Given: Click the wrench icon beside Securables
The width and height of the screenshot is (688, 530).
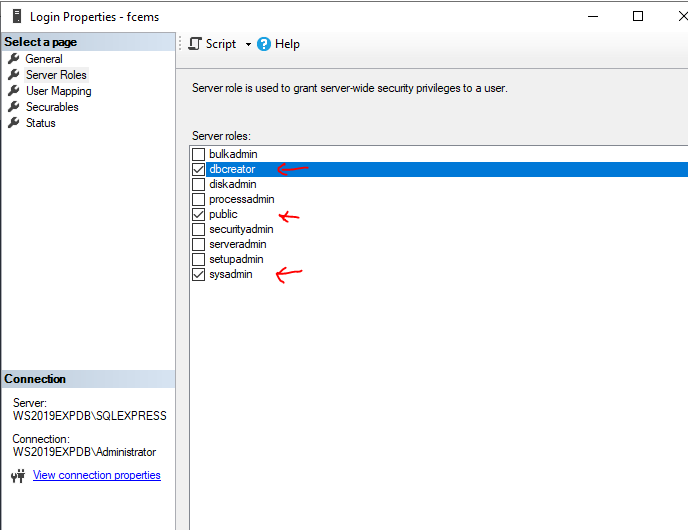Looking at the screenshot, I should point(14,107).
